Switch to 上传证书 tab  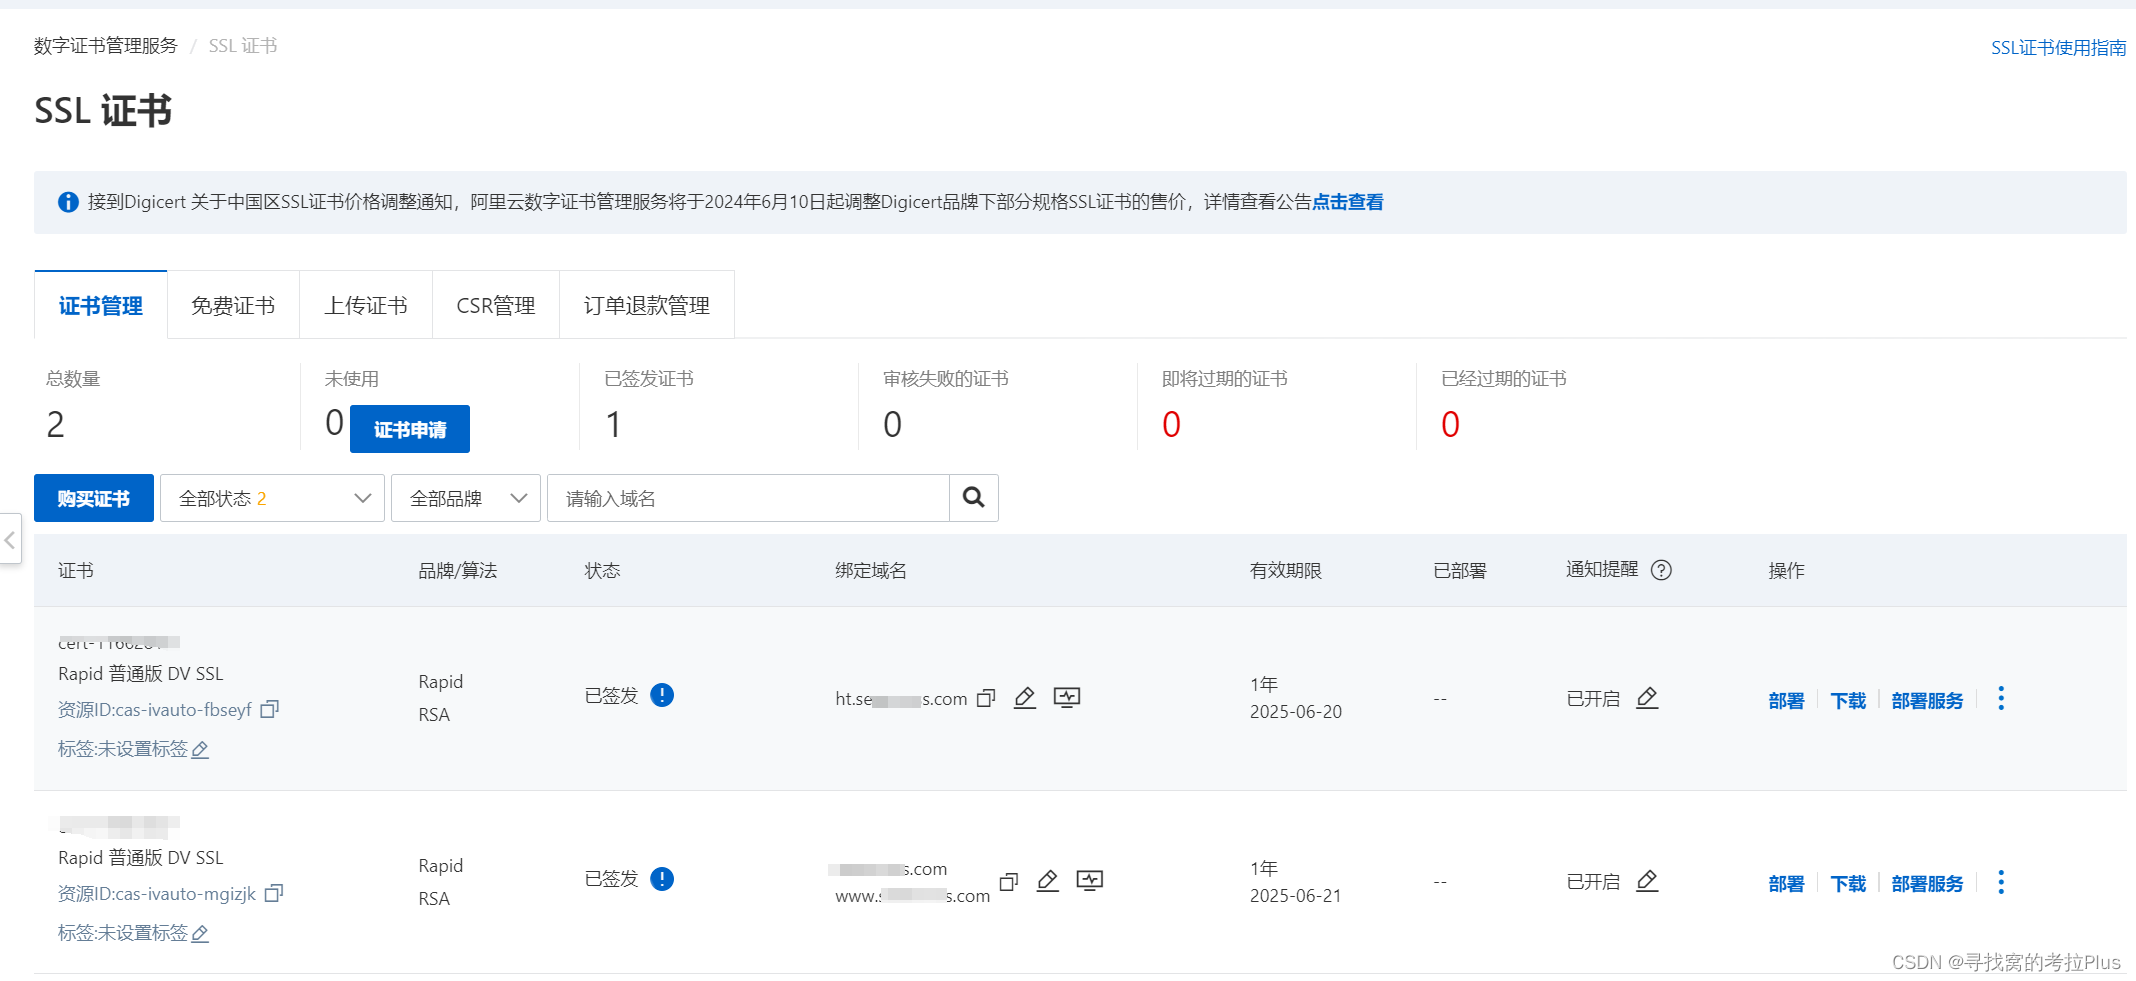(x=366, y=305)
